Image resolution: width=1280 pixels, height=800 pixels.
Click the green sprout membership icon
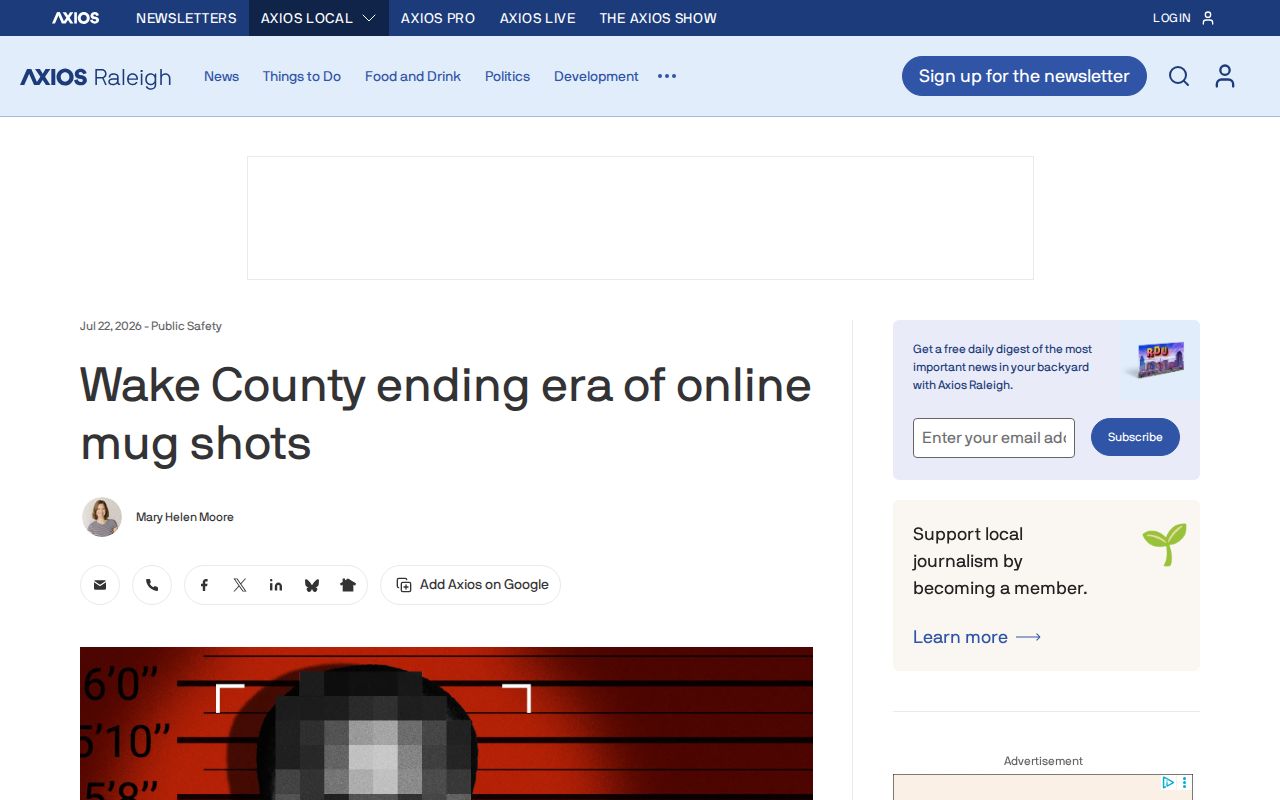coord(1165,544)
